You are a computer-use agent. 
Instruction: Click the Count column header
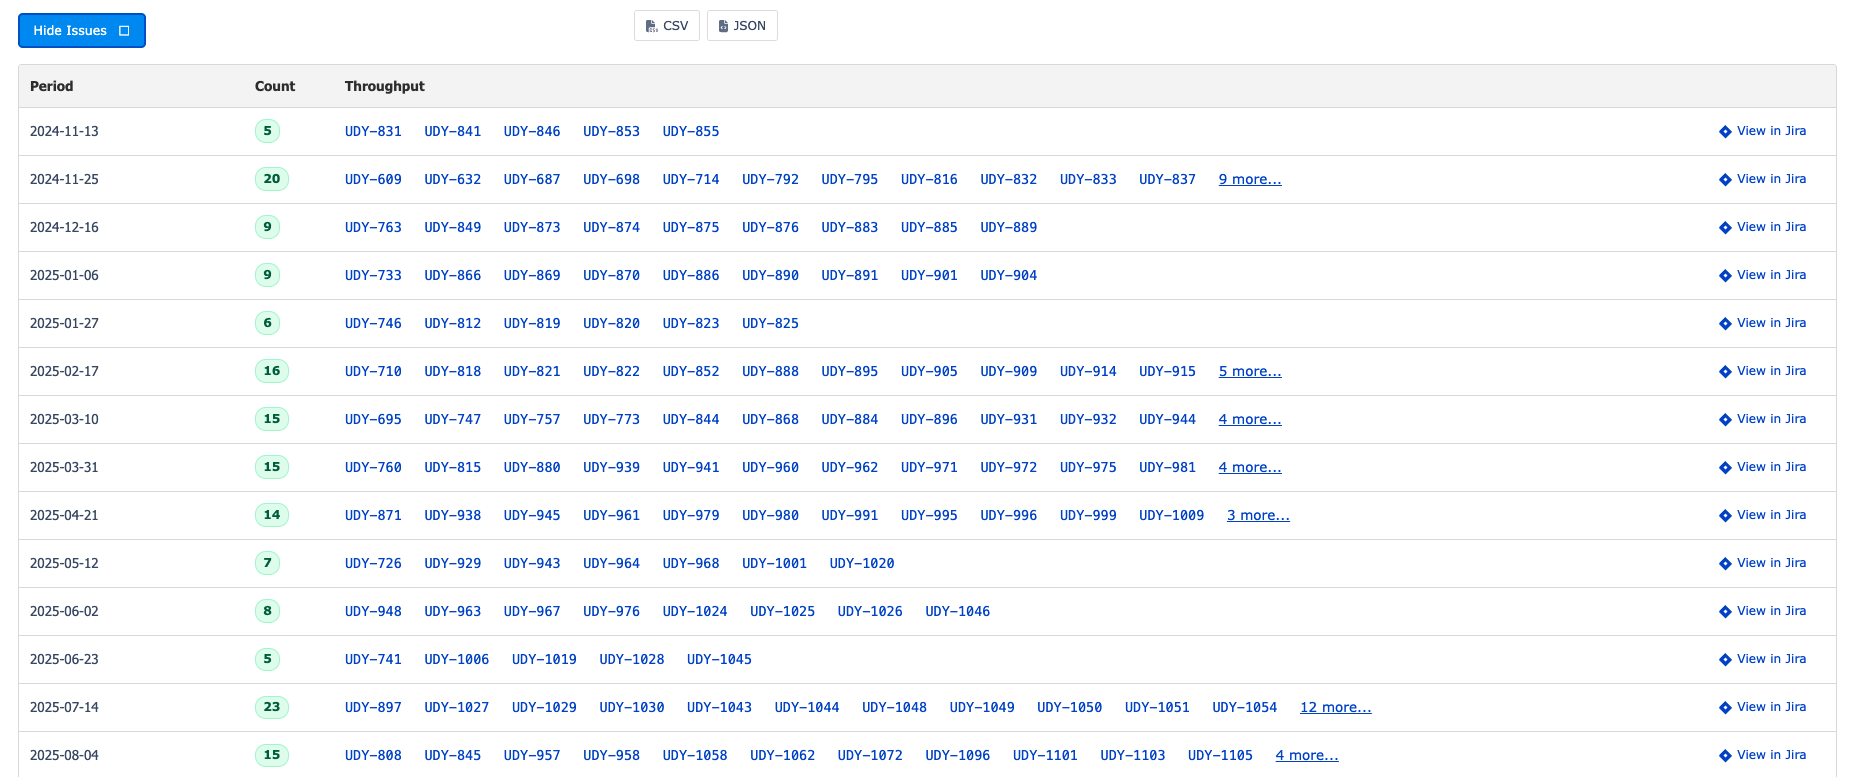275,86
